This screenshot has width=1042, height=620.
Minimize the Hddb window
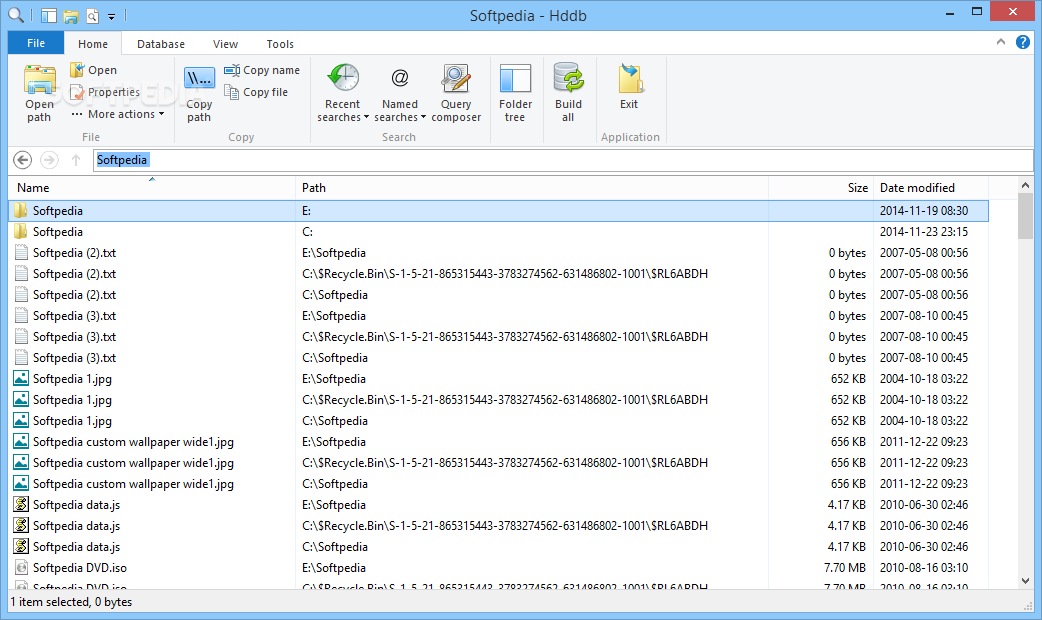coord(950,11)
